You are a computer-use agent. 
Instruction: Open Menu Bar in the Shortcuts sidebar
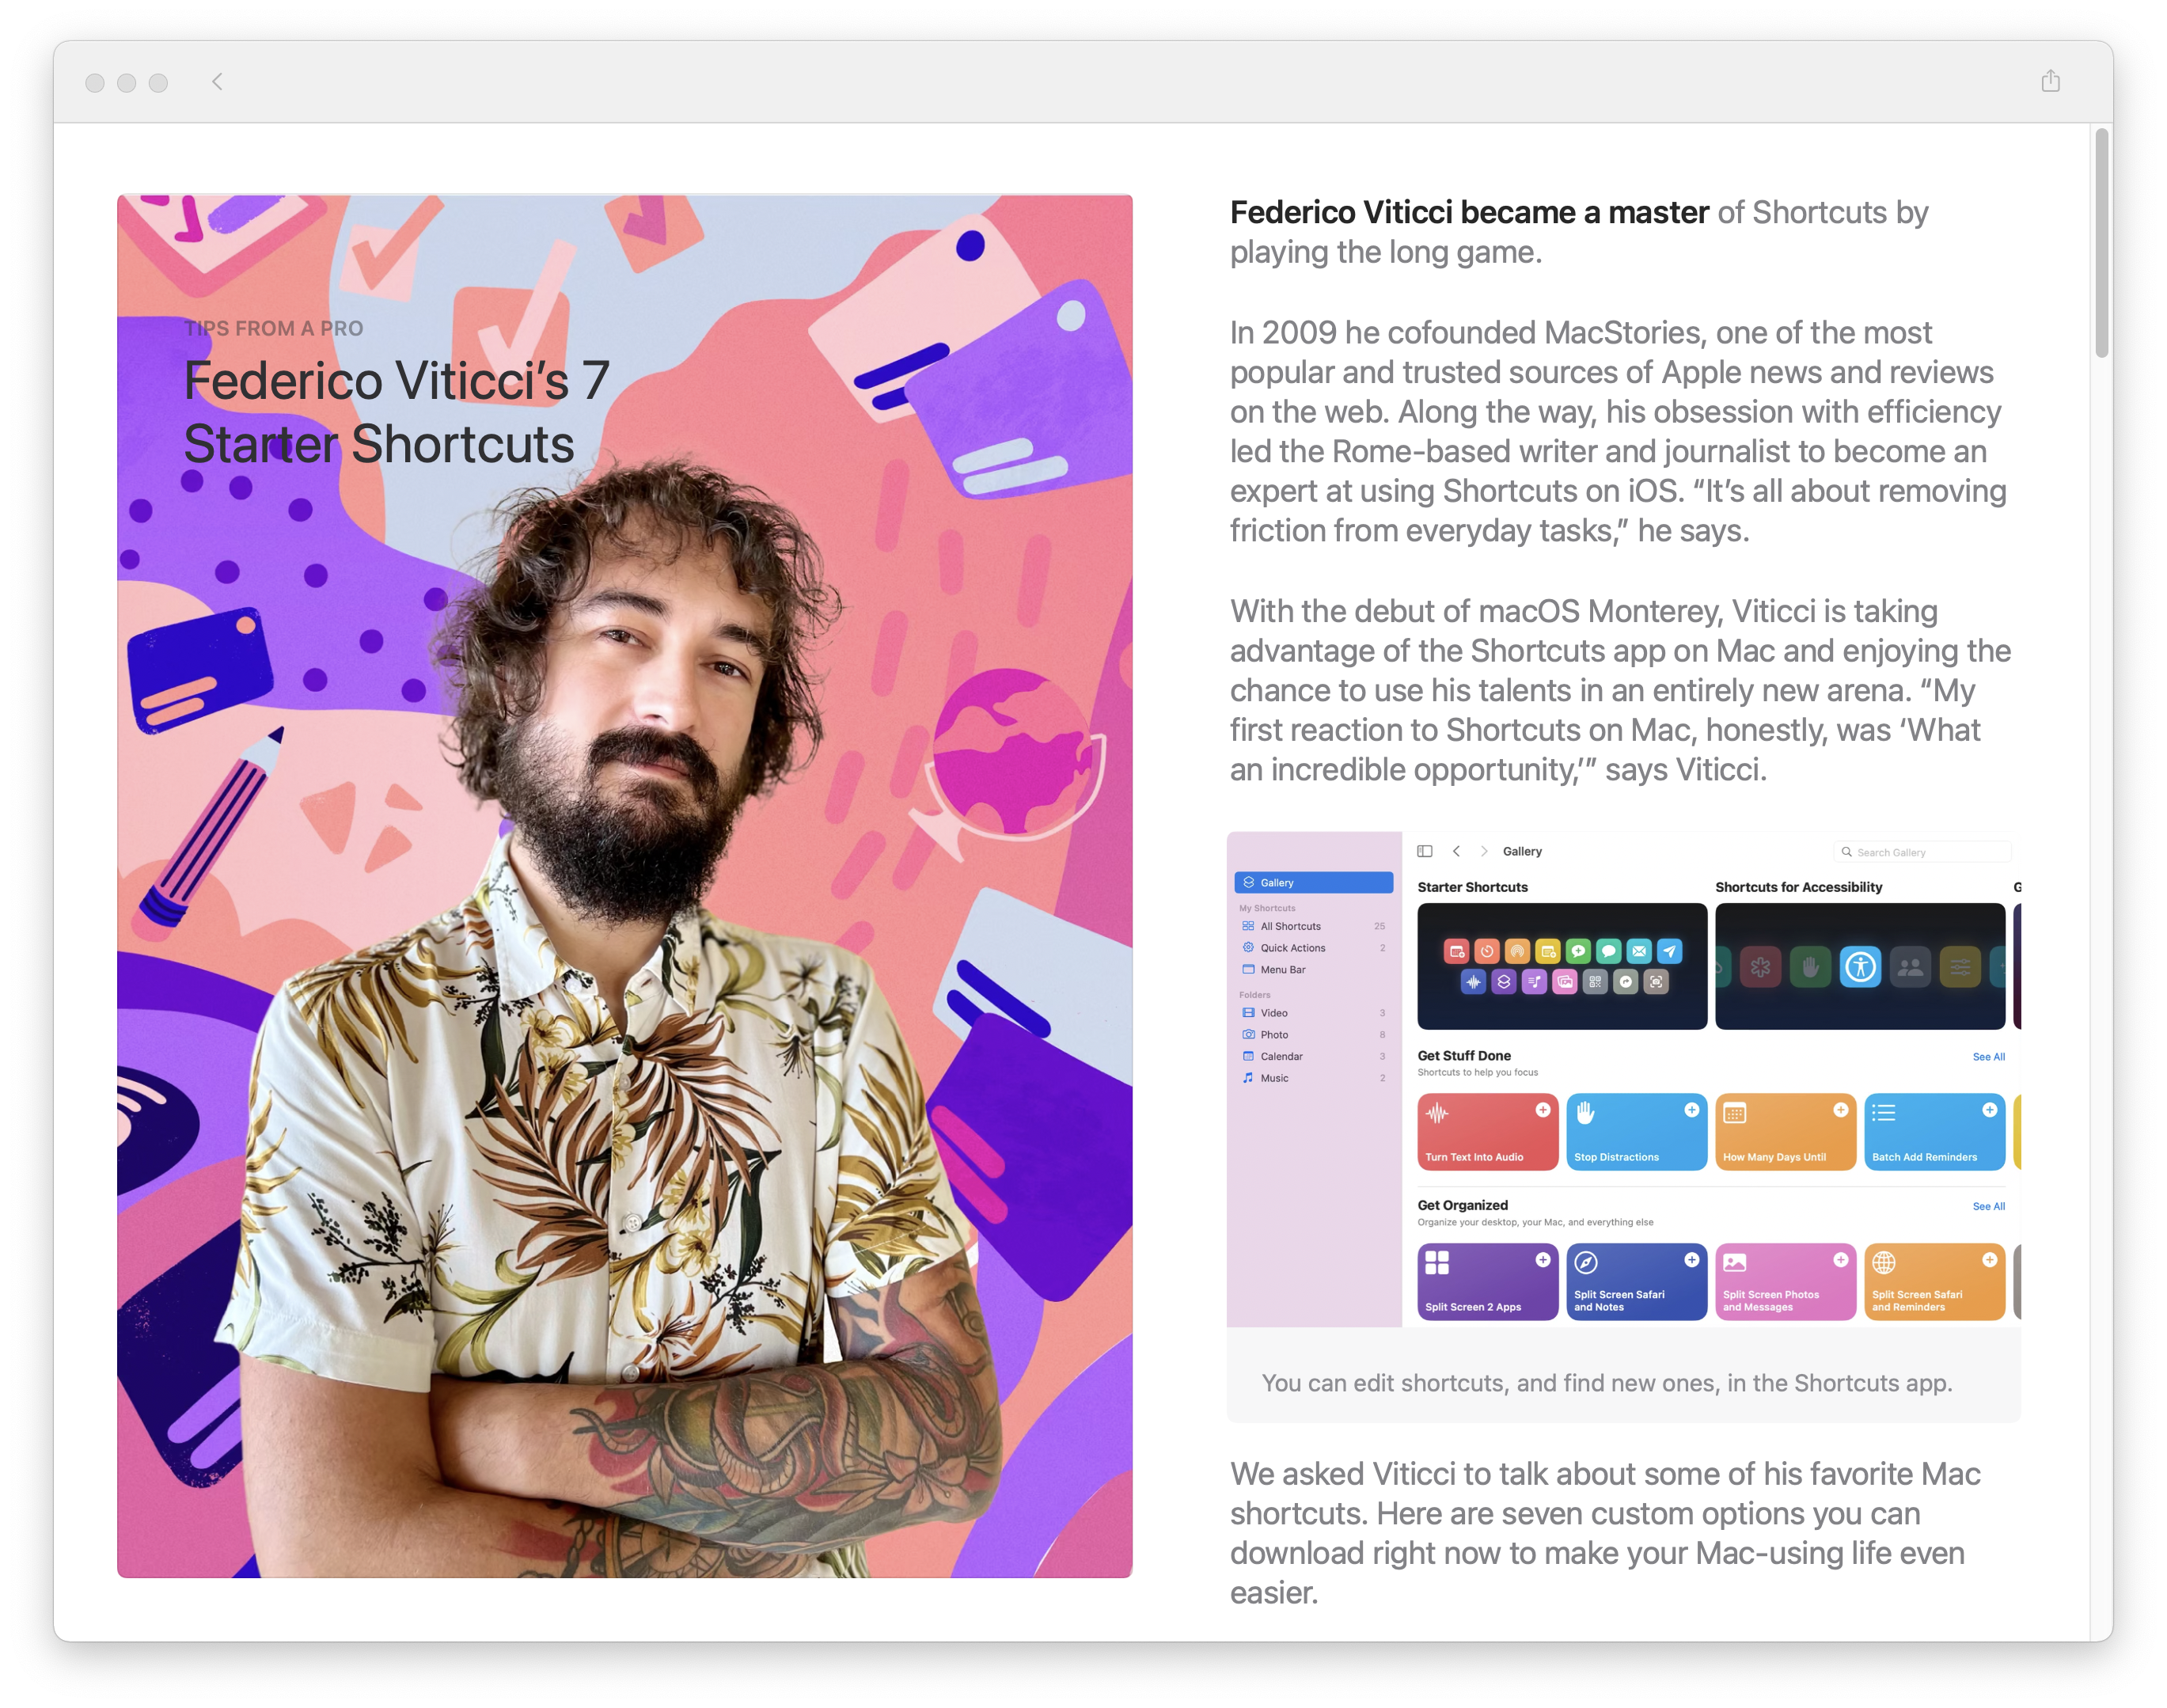pos(1313,969)
